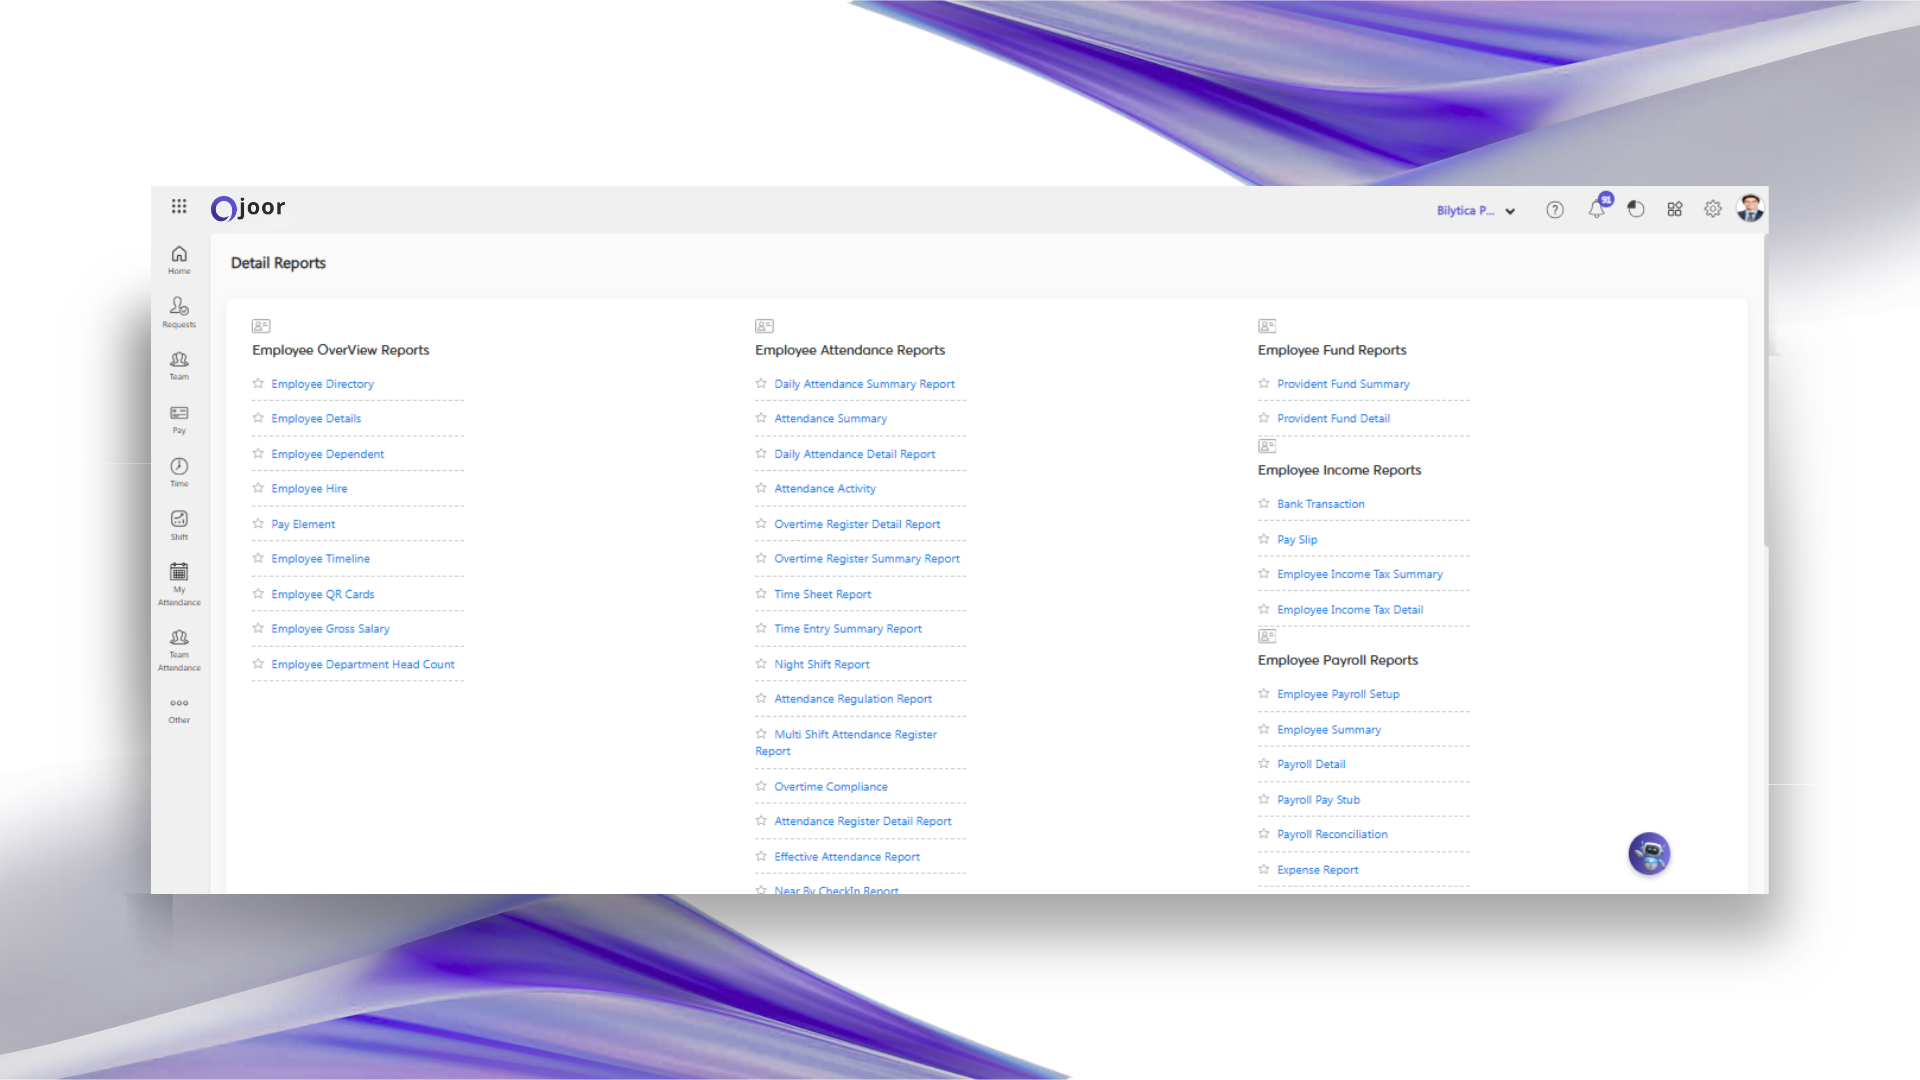Open the Other menu in sidebar

pyautogui.click(x=179, y=709)
